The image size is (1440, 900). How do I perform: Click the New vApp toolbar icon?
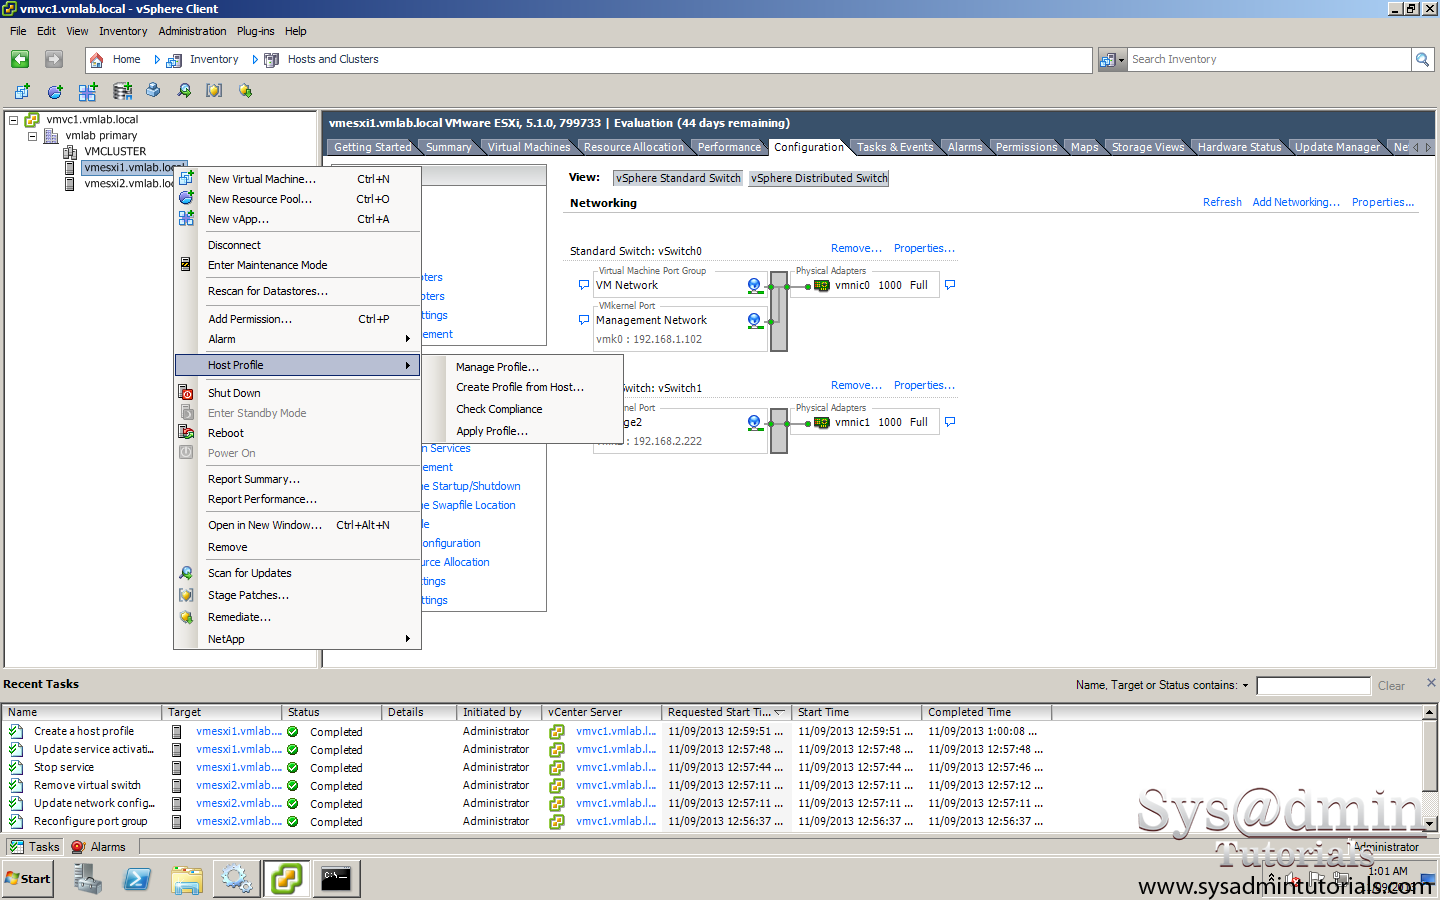pyautogui.click(x=88, y=91)
